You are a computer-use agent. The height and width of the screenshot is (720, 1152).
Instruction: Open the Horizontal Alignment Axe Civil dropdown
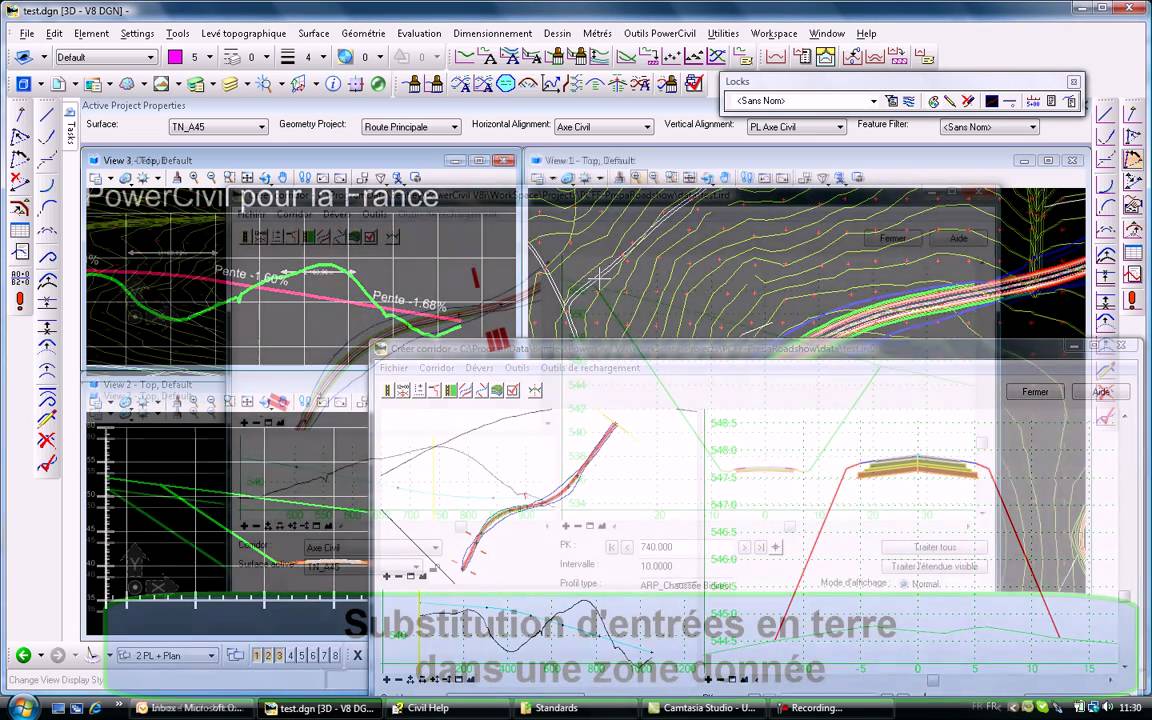[x=604, y=127]
